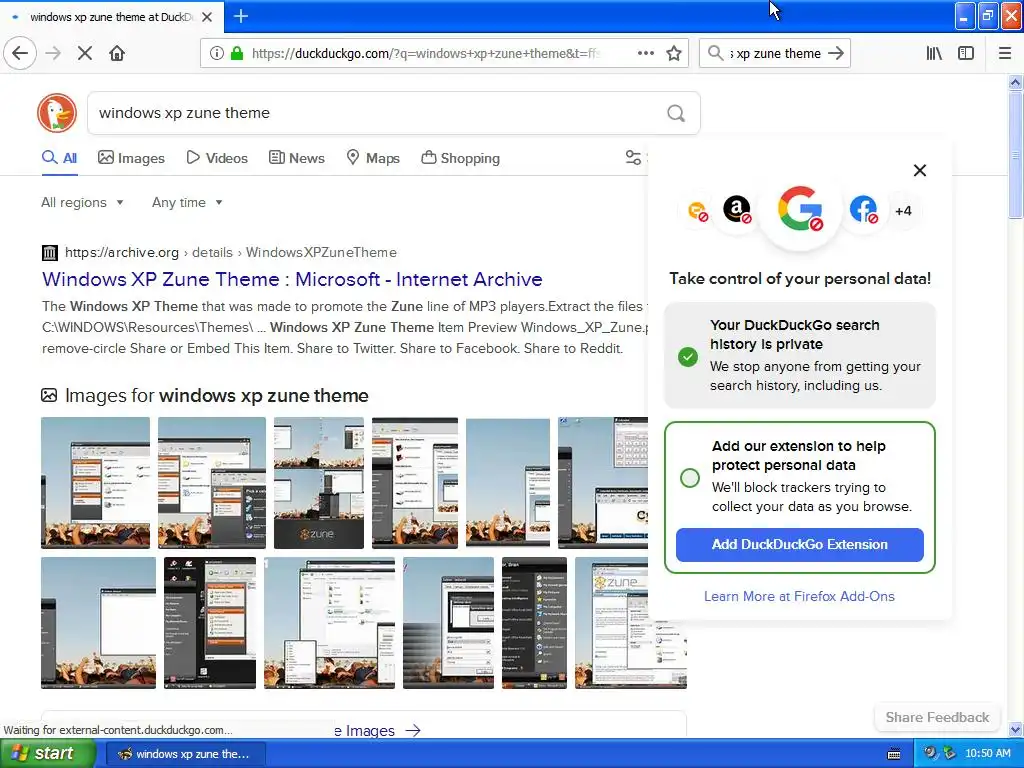
Task: Open the first Zune theme image thumbnail
Action: tap(95, 483)
